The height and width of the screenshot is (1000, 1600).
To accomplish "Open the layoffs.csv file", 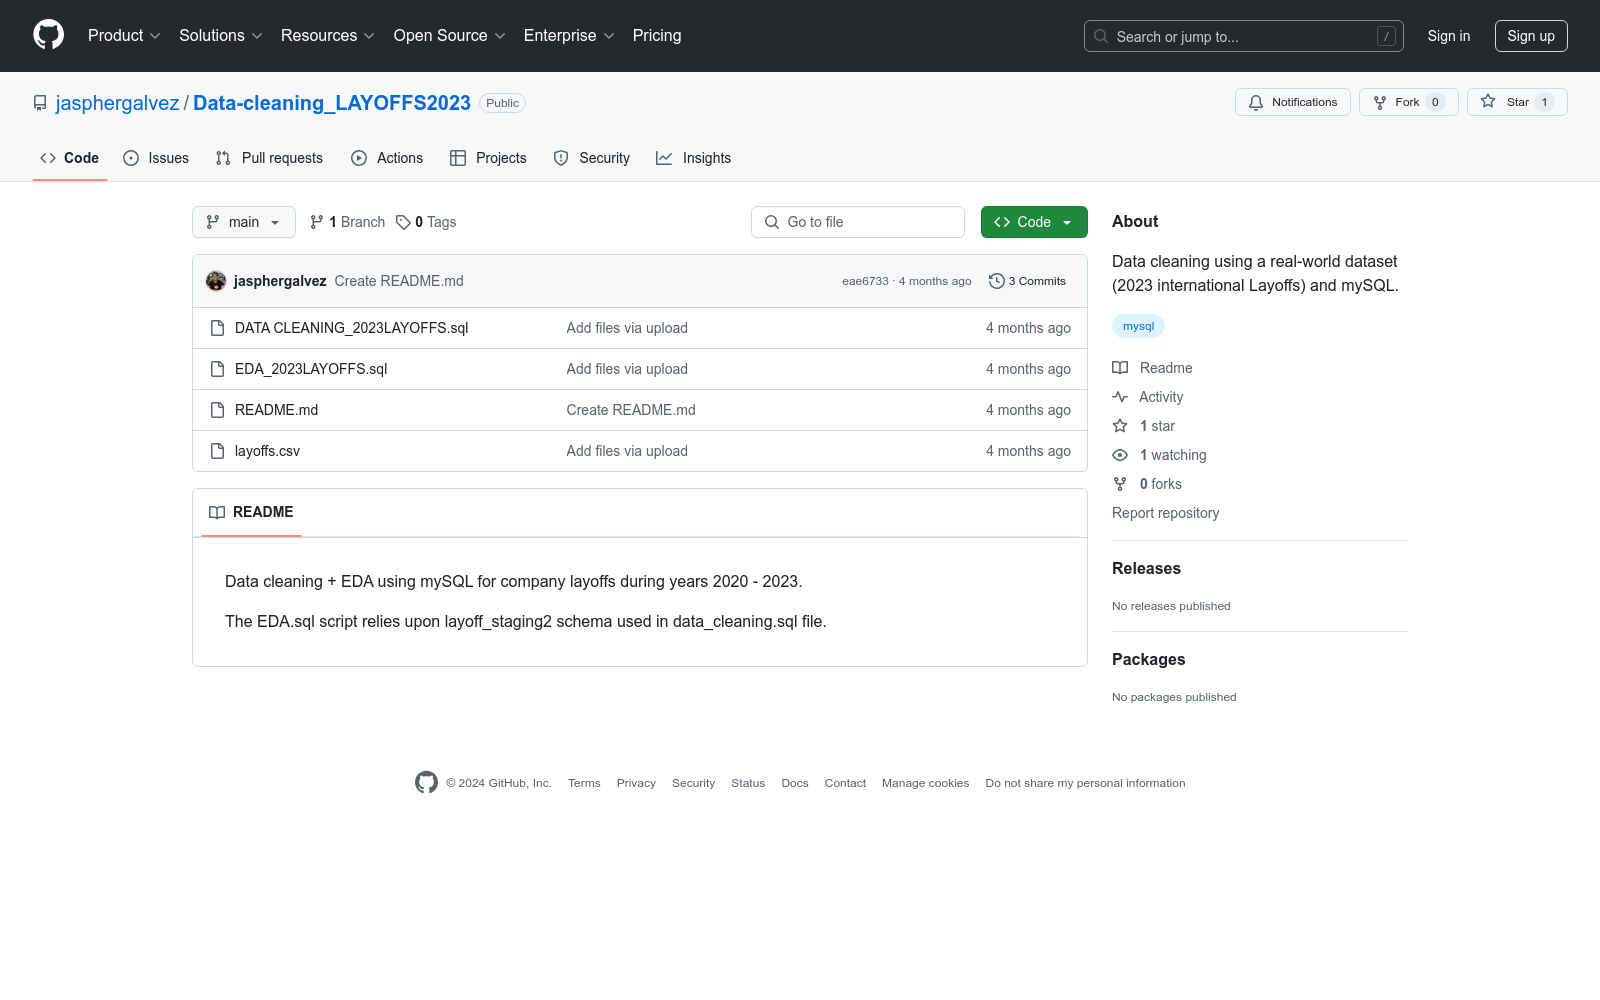I will [x=267, y=451].
